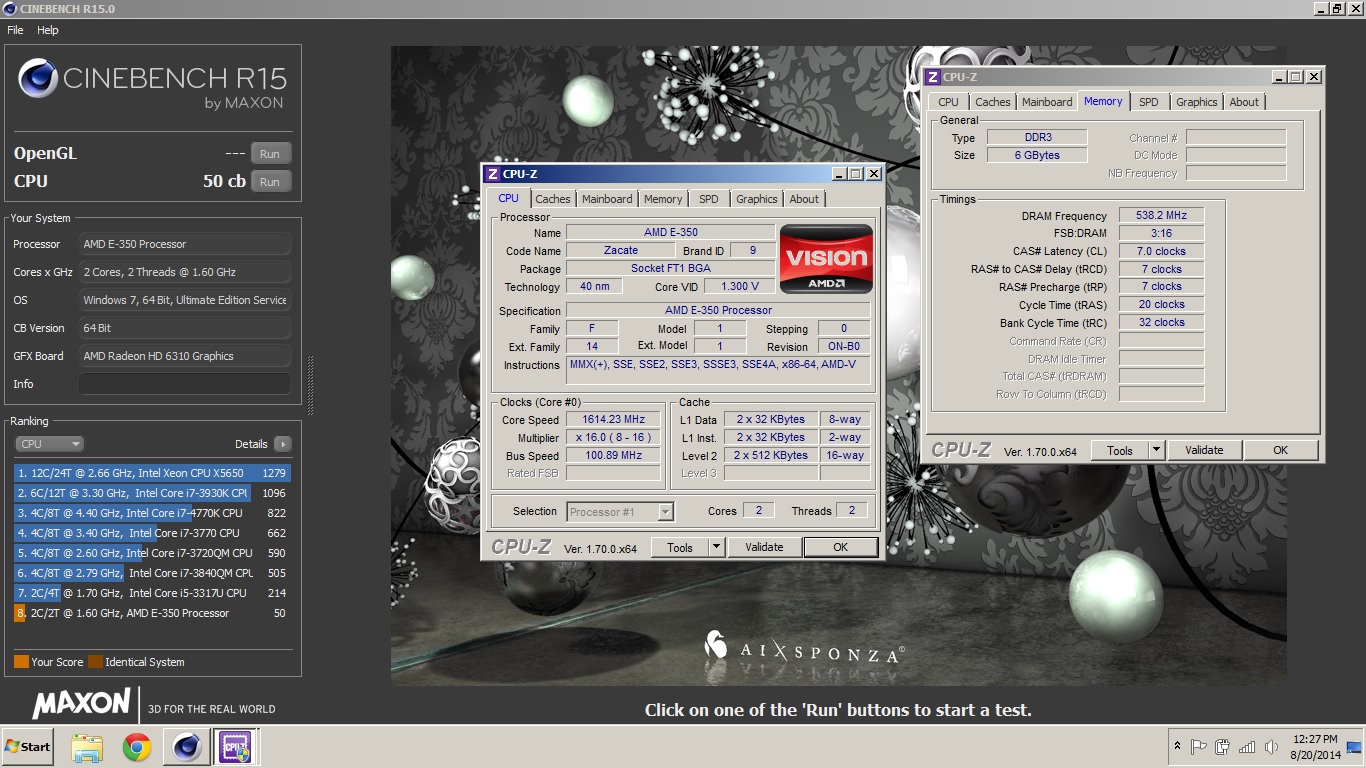Switch to About tab in front CPU-Z
This screenshot has width=1366, height=768.
(804, 199)
